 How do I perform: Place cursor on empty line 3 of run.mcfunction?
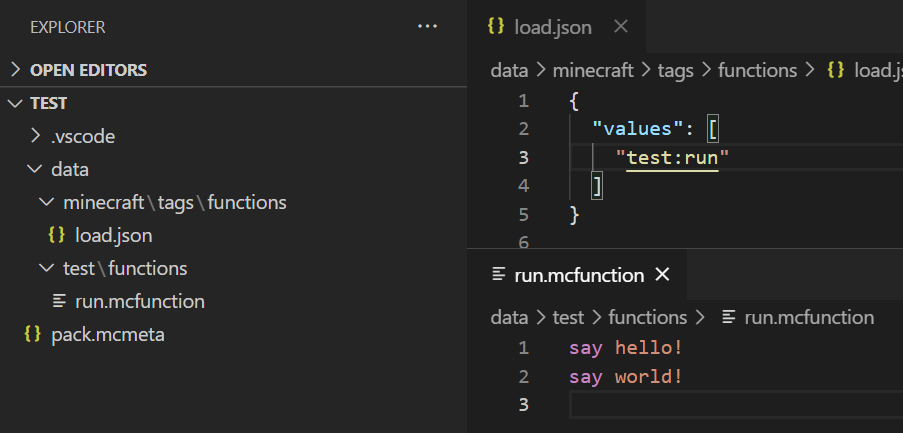pos(736,404)
